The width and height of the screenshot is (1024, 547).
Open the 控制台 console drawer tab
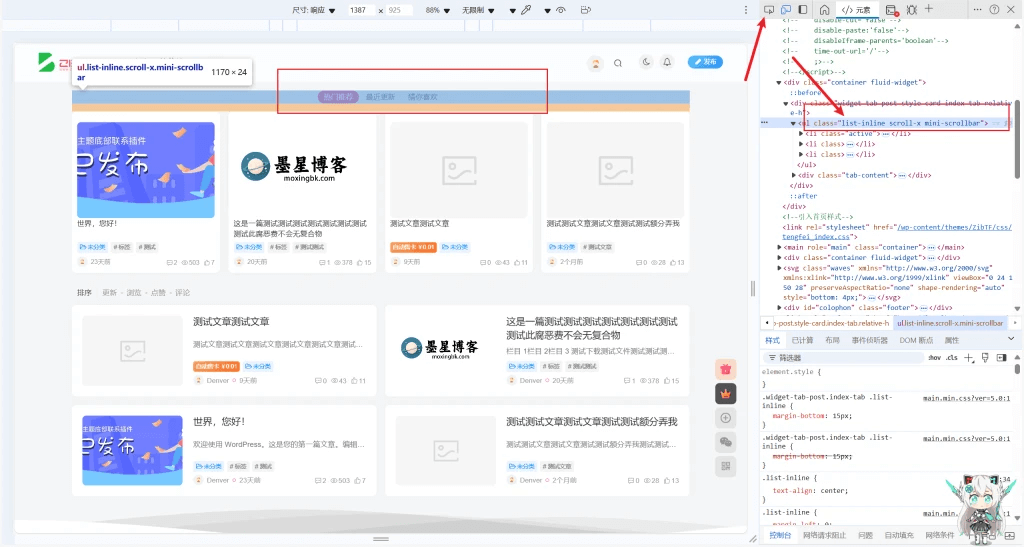click(780, 535)
